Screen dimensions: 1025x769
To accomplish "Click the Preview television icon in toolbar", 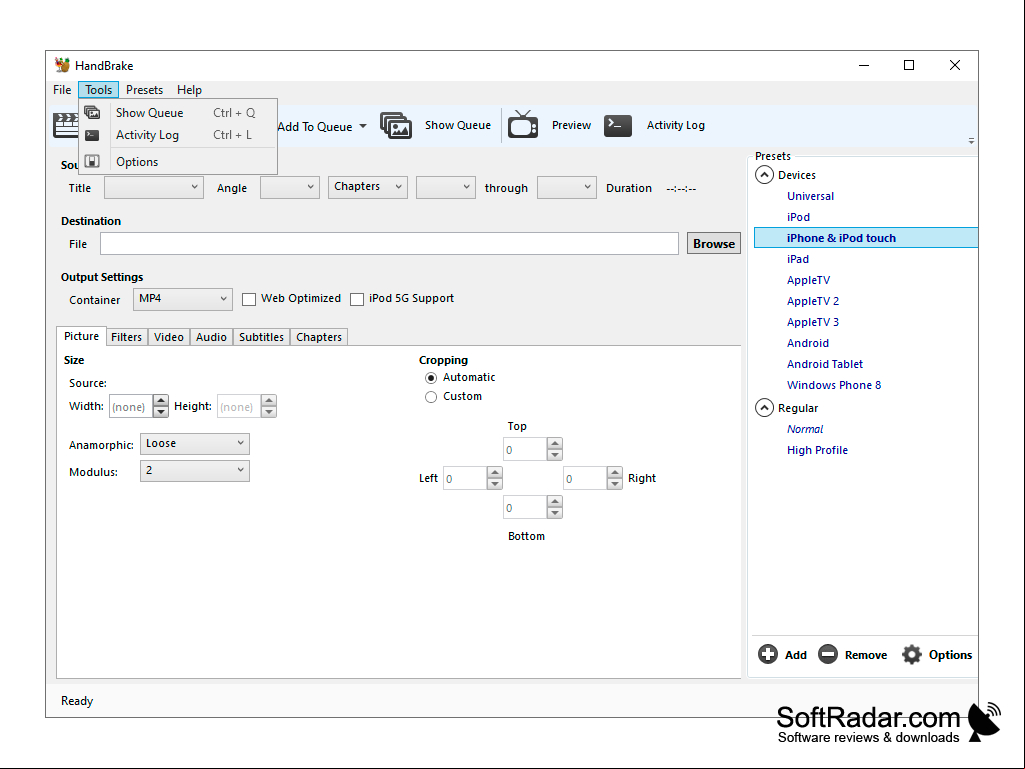I will (523, 124).
